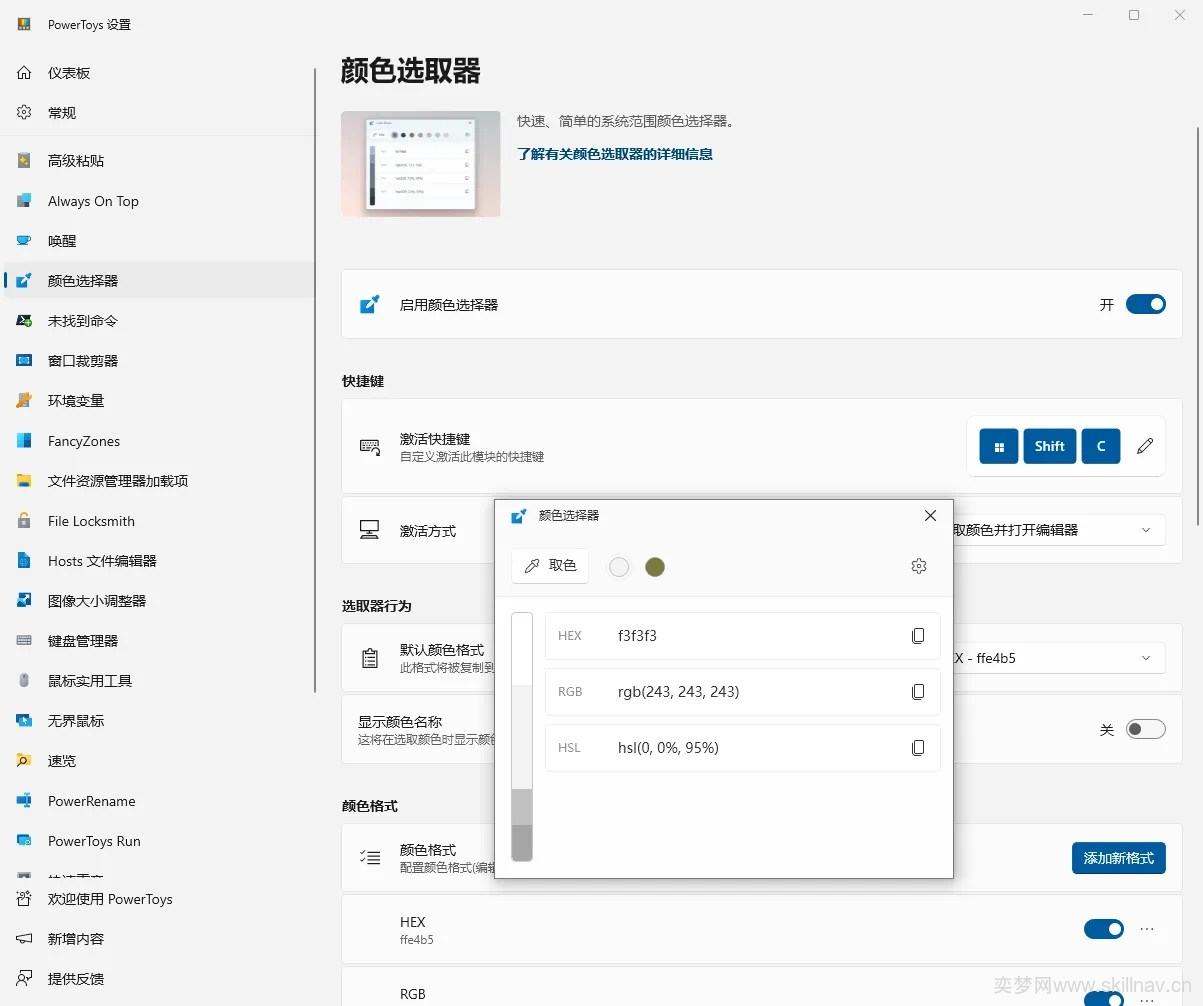Click the RGB value field
This screenshot has height=1006, width=1203.
coord(743,692)
